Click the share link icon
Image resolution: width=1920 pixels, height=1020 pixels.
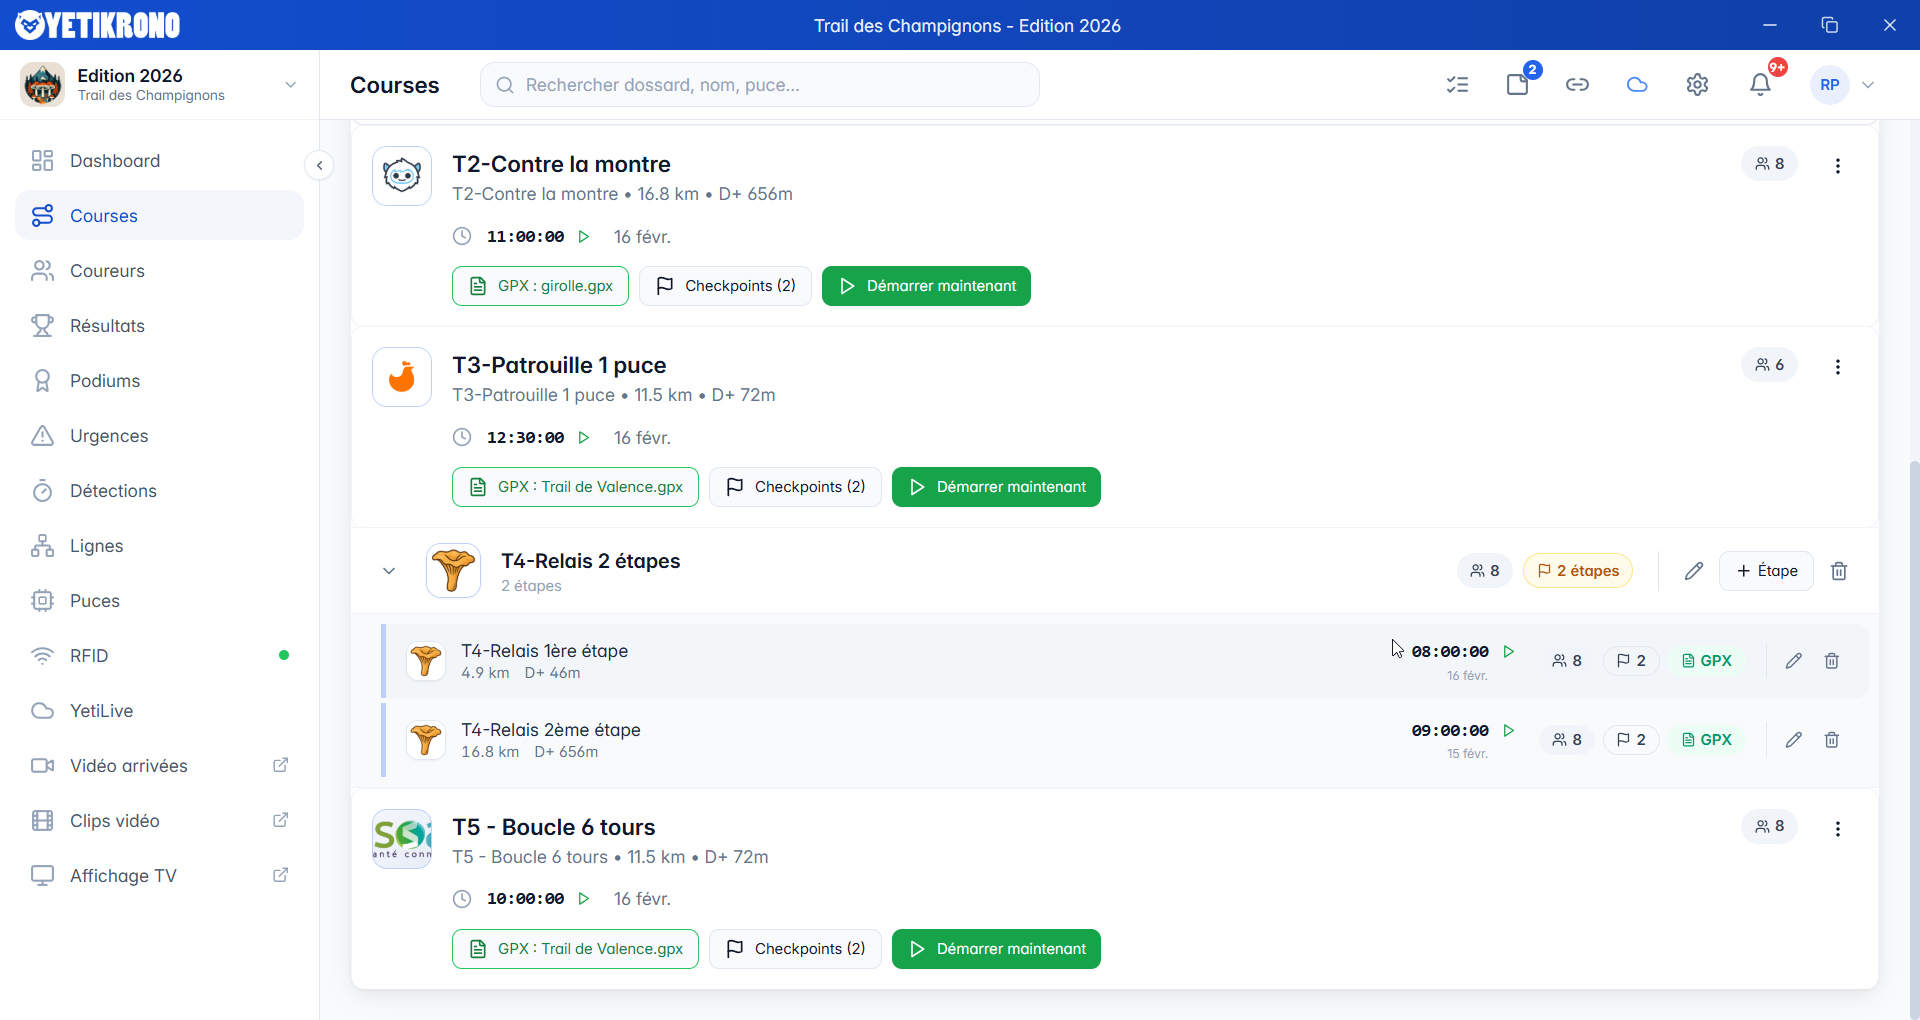pyautogui.click(x=1577, y=84)
